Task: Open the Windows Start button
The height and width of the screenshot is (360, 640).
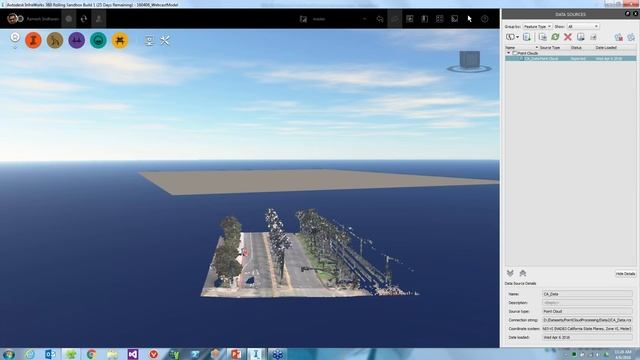Action: (9, 354)
